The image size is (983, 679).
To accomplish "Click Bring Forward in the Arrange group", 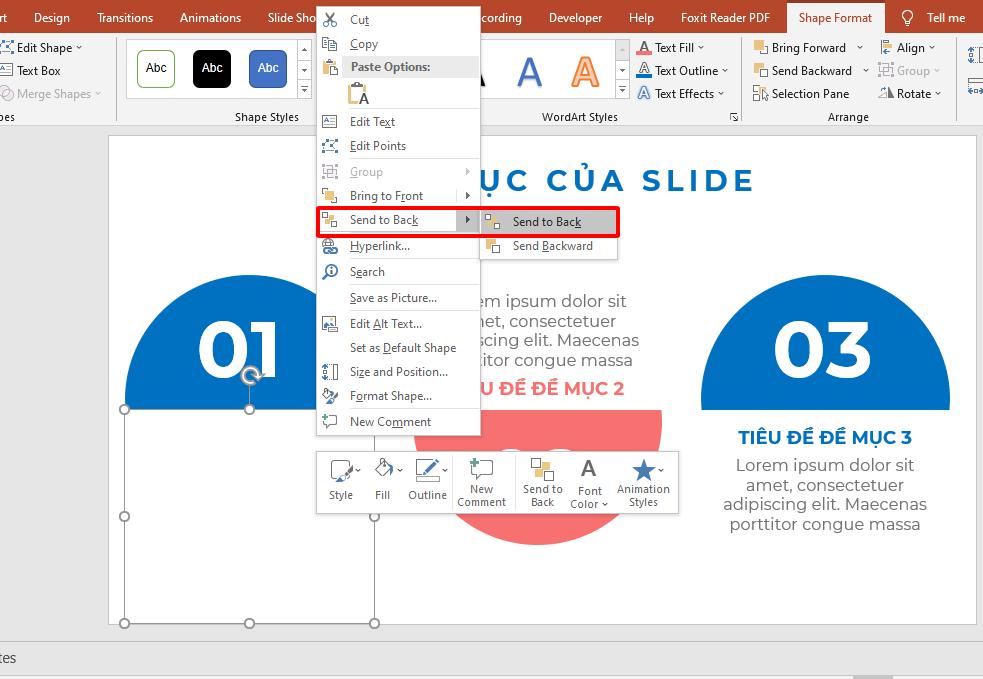I will 806,47.
